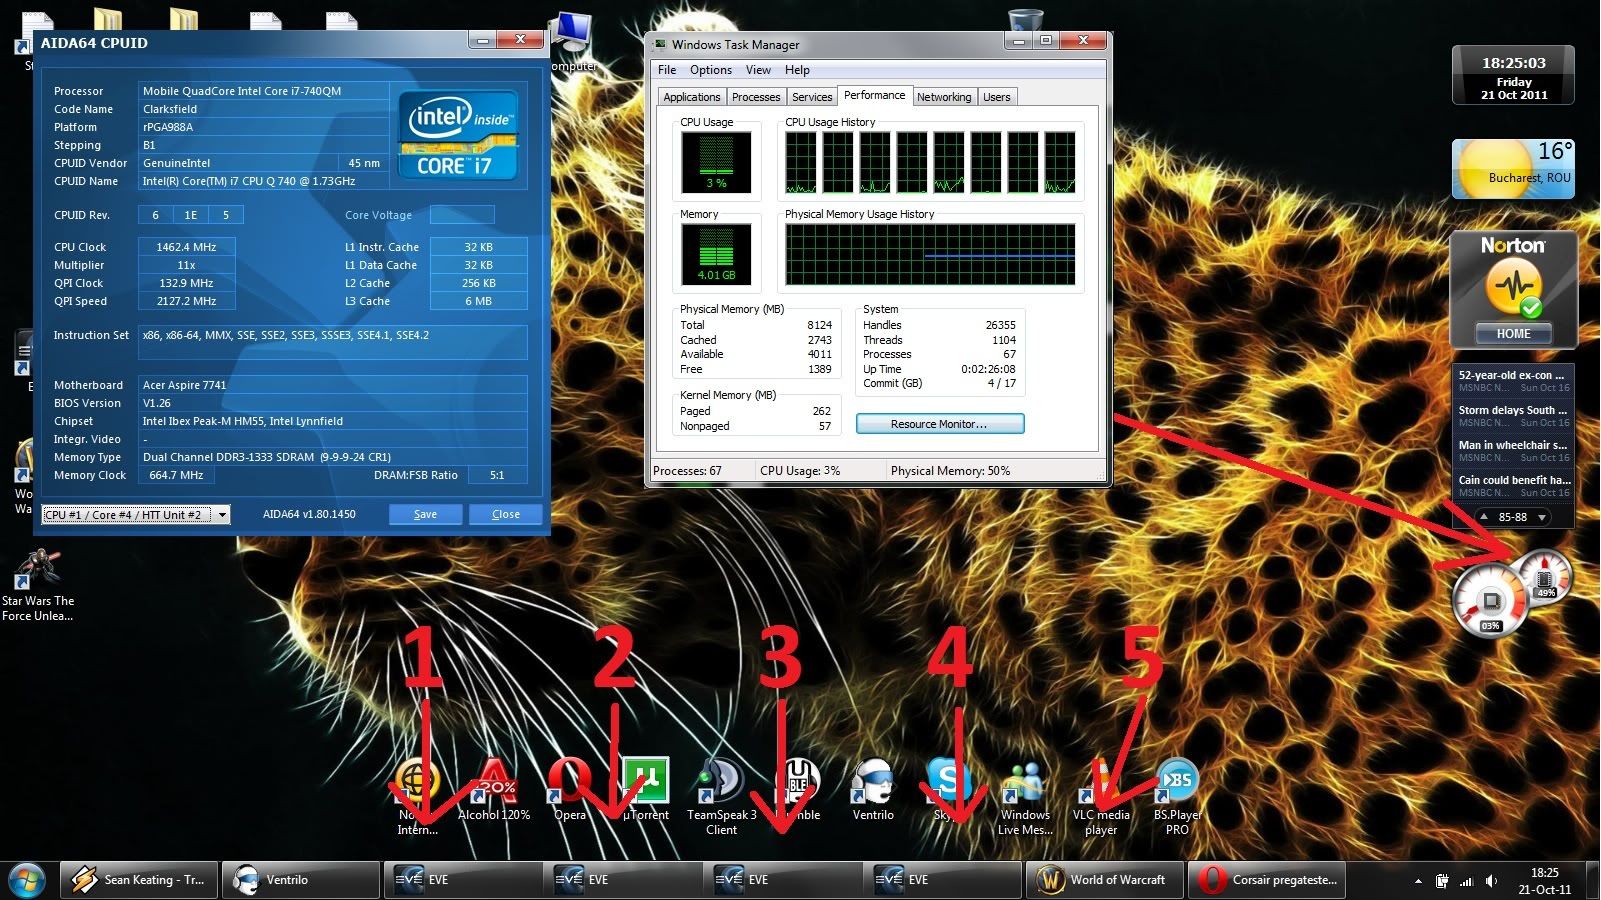Launch TeamSpeak 3 Client shortcut

point(721,795)
